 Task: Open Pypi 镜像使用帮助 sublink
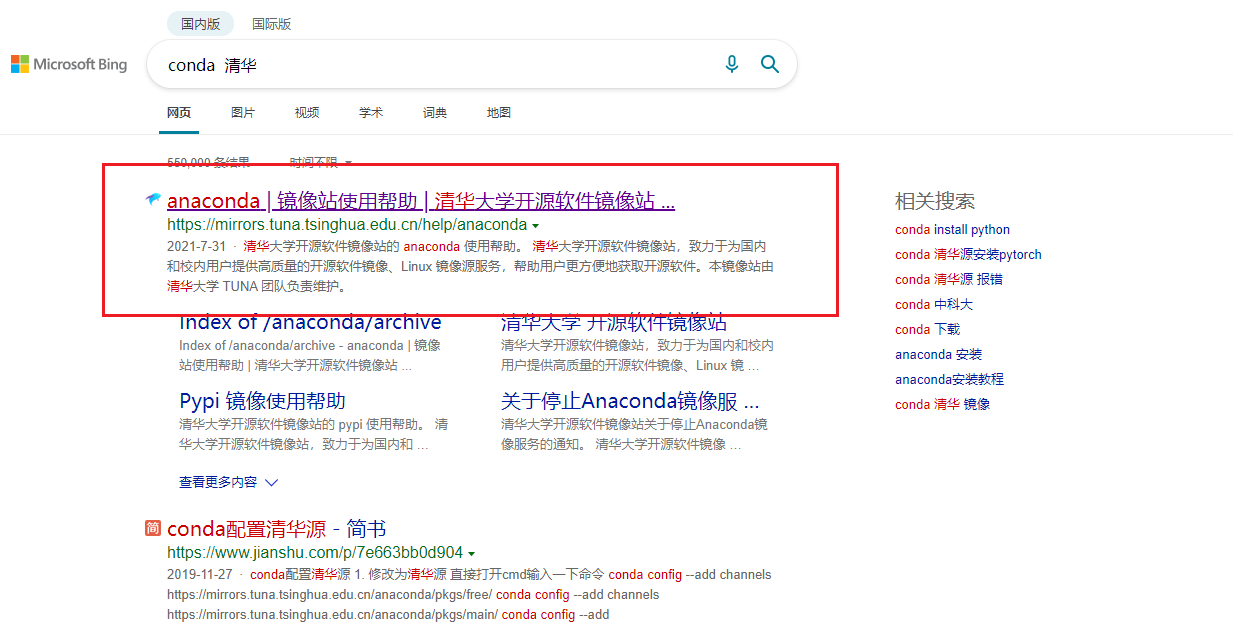(x=262, y=401)
